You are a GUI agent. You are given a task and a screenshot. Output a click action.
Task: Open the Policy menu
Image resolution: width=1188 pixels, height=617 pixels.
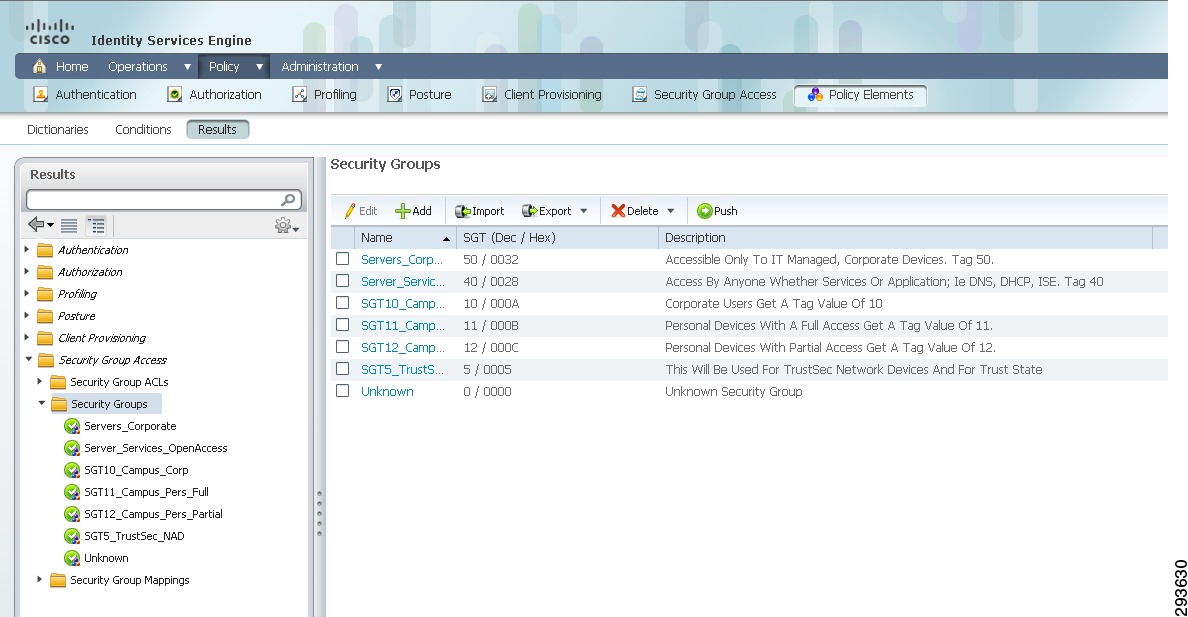tap(236, 67)
